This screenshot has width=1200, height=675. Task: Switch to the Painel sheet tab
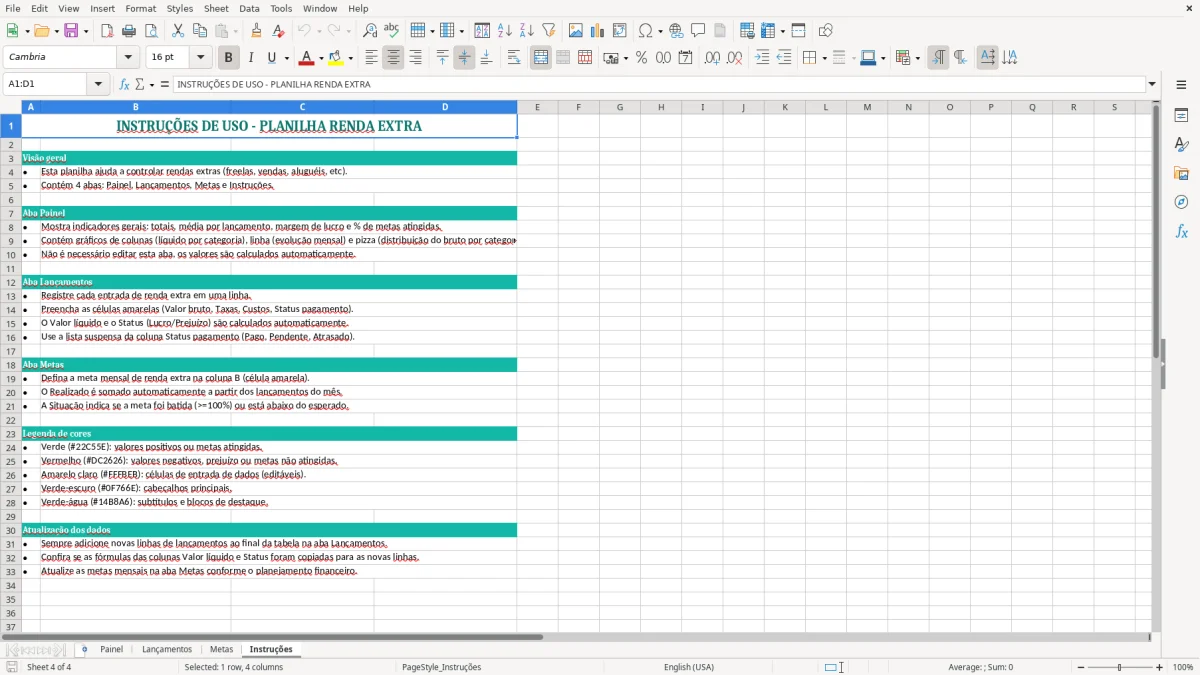[111, 649]
